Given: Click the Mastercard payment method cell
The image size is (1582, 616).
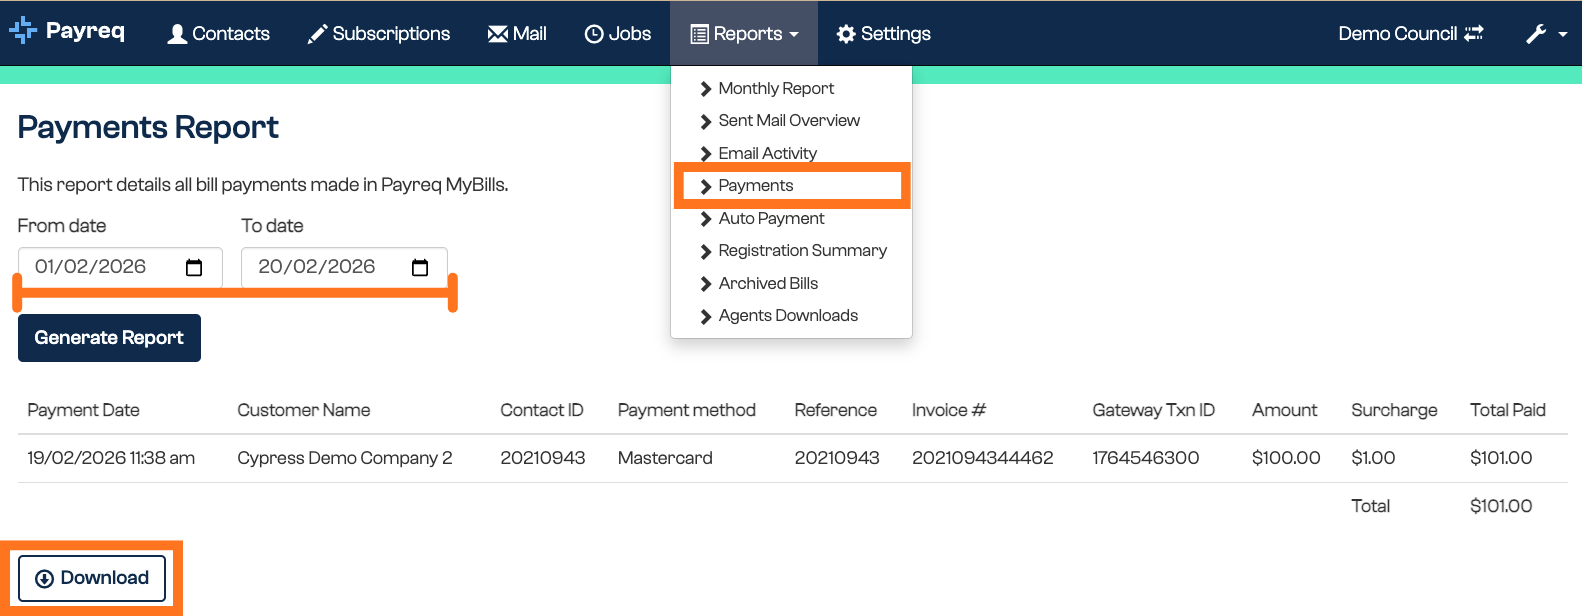Looking at the screenshot, I should (x=665, y=458).
